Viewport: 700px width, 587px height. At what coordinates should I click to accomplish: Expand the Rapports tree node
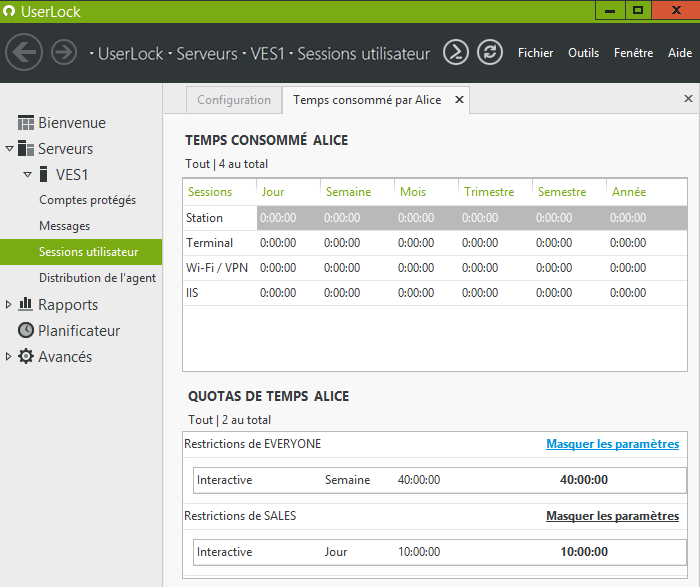click(x=8, y=304)
